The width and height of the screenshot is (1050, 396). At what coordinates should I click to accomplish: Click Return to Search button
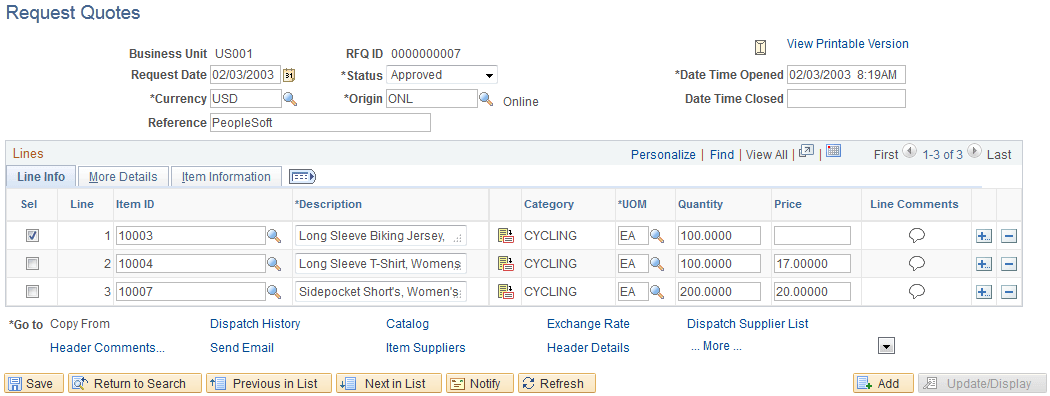tap(135, 383)
